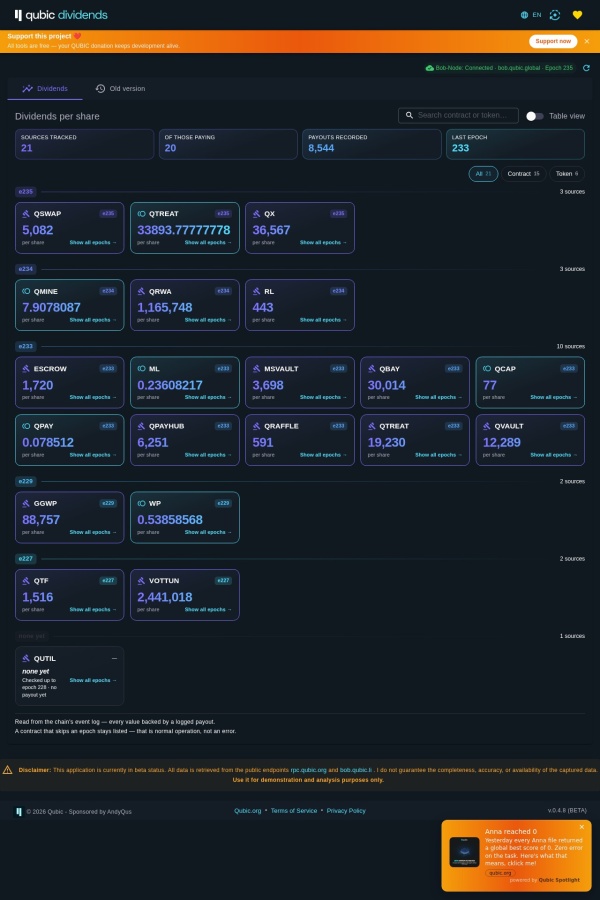Click the token icon on QTREAT e235 card

coord(141,214)
